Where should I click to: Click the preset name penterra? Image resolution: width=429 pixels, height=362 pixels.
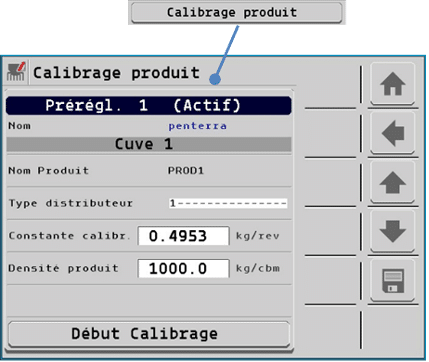pyautogui.click(x=197, y=126)
